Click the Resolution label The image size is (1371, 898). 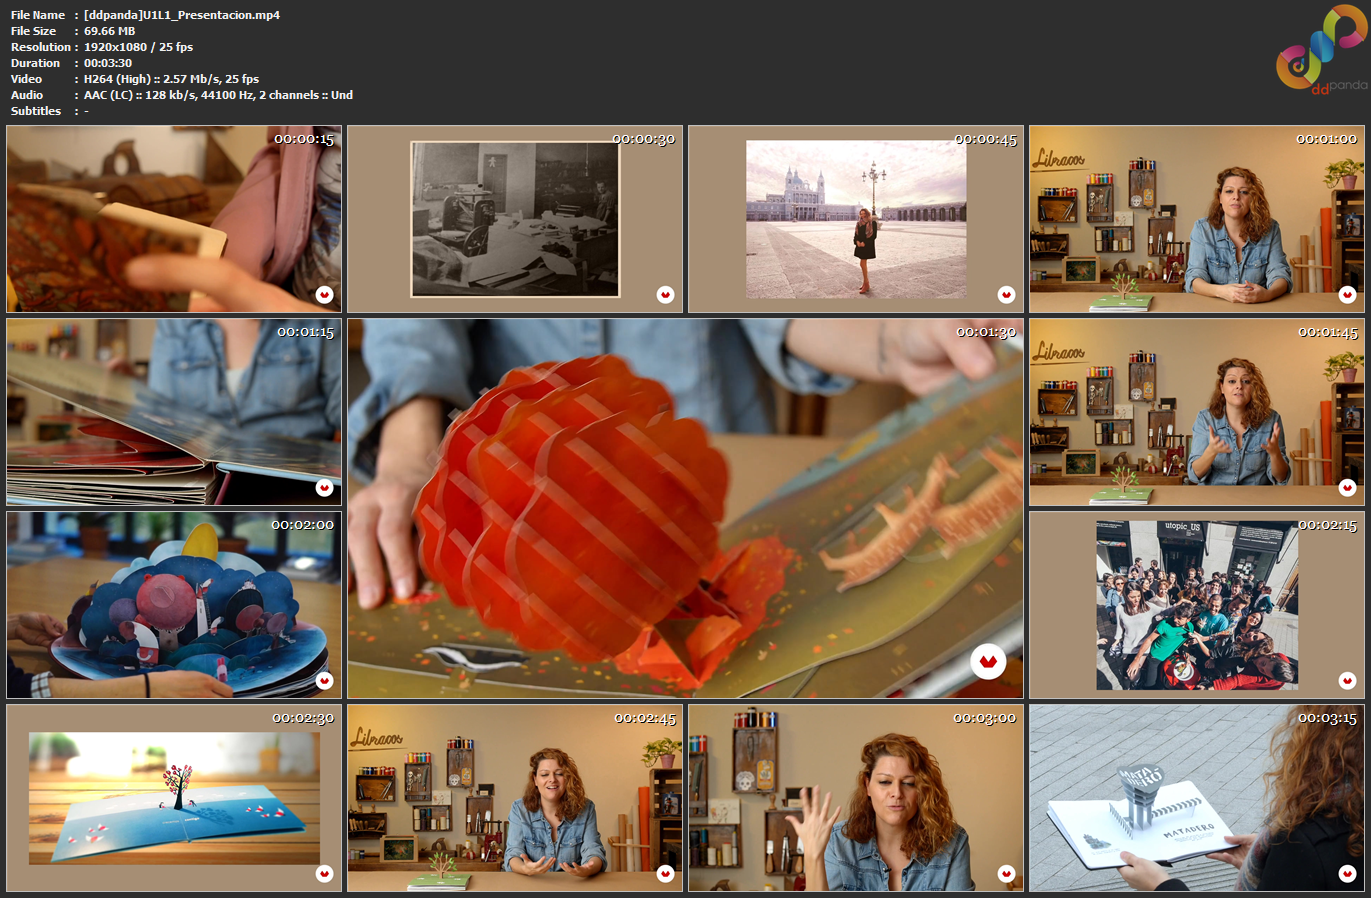41,47
